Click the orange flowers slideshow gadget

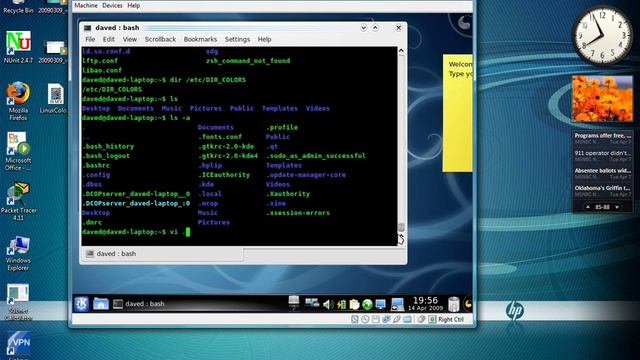(602, 98)
